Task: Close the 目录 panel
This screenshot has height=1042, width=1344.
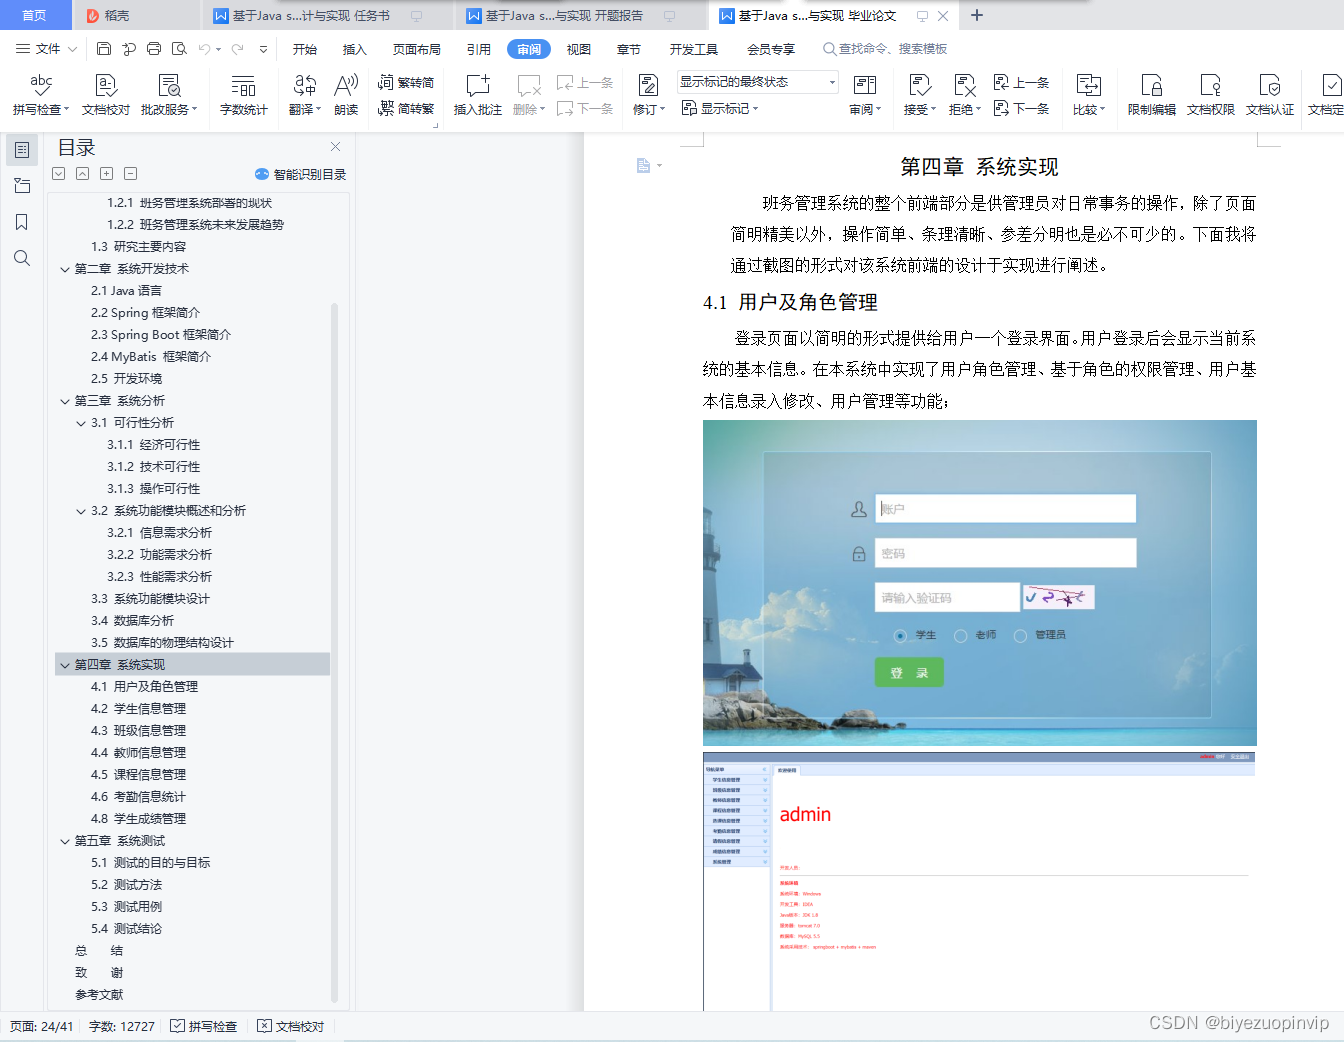Action: (335, 146)
